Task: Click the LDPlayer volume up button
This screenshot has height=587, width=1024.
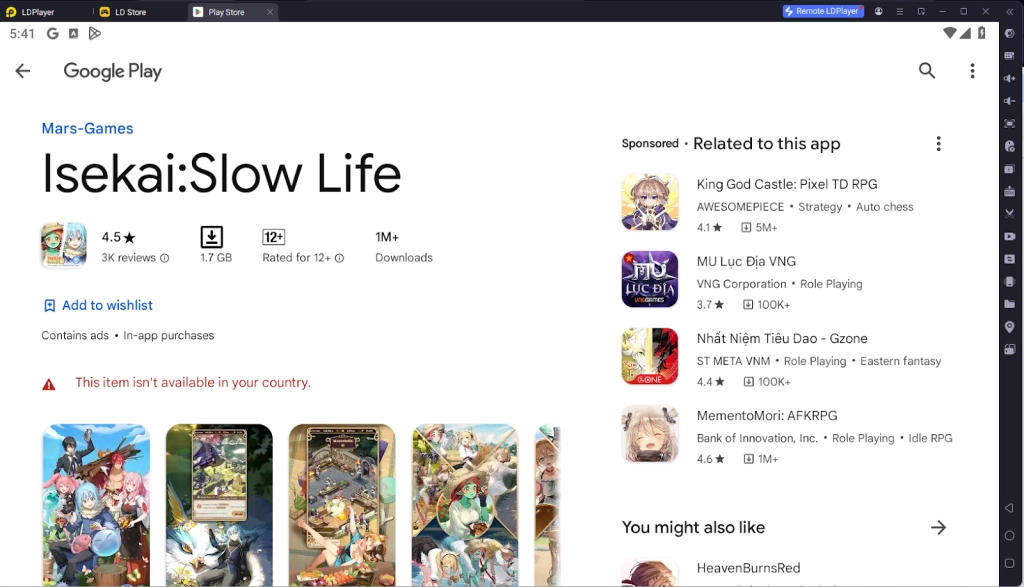Action: point(1010,78)
